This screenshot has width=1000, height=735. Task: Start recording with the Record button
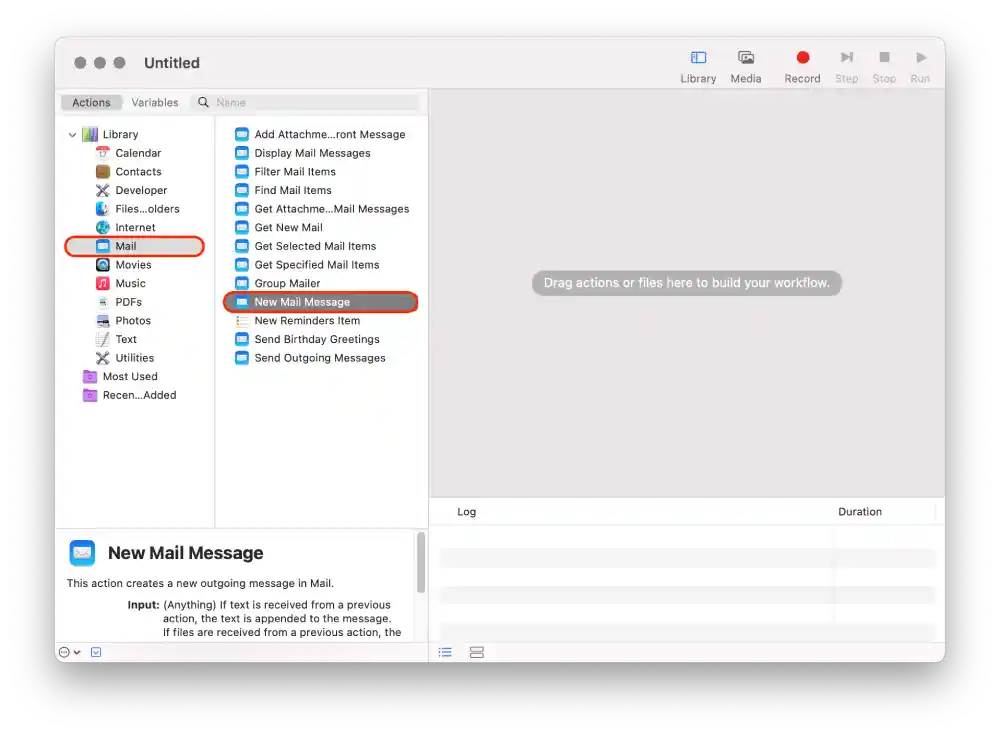pyautogui.click(x=802, y=67)
